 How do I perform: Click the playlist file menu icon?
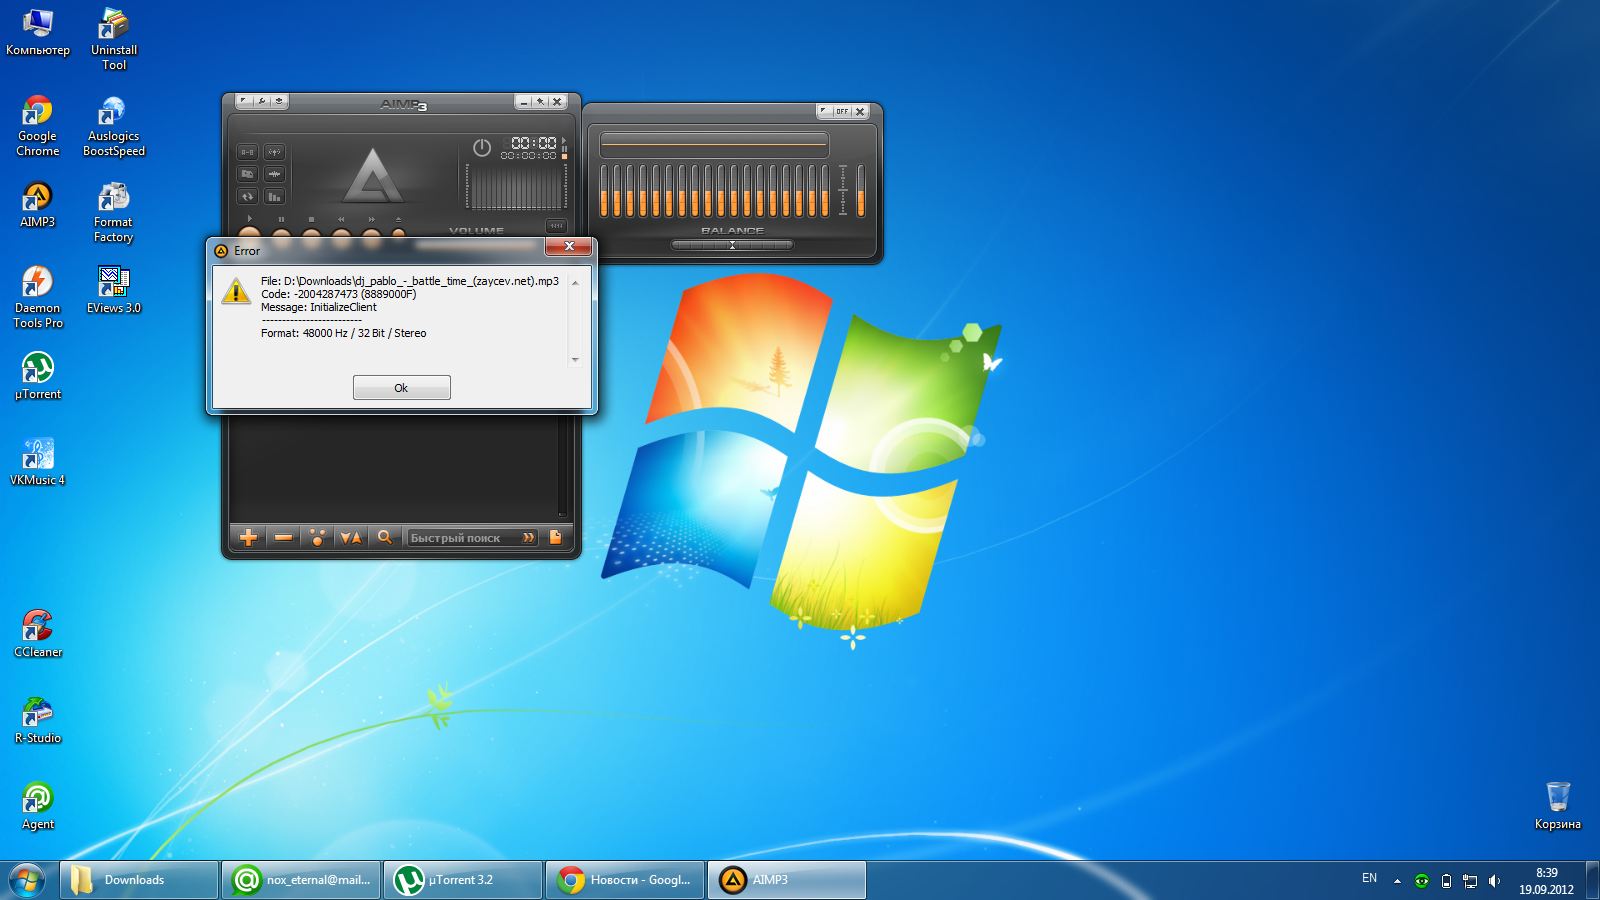point(555,537)
